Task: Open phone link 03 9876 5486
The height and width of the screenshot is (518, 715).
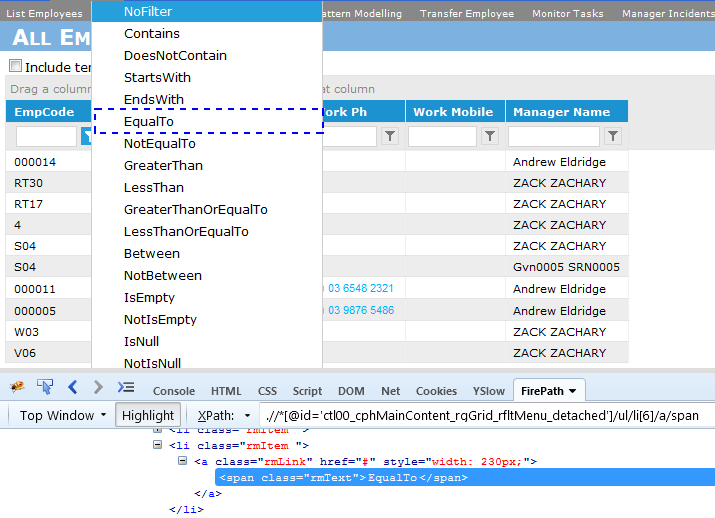Action: (361, 310)
